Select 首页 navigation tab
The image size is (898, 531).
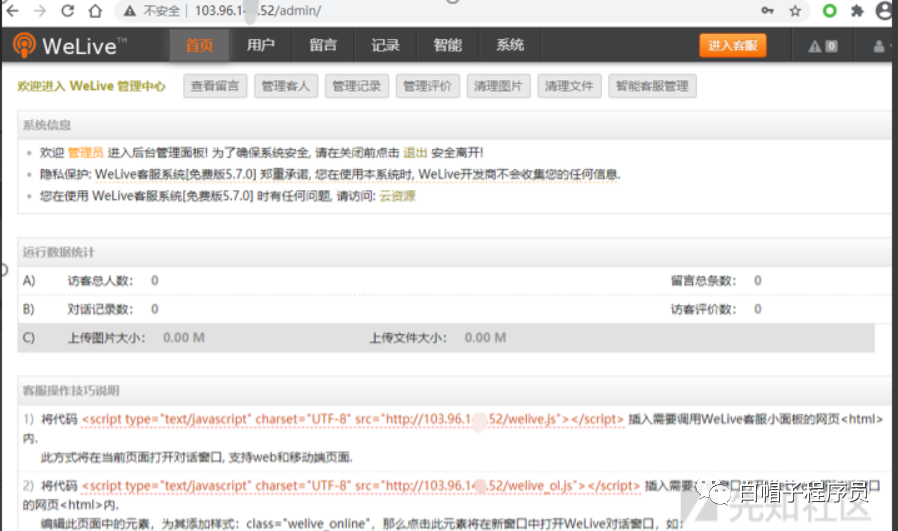(x=199, y=45)
